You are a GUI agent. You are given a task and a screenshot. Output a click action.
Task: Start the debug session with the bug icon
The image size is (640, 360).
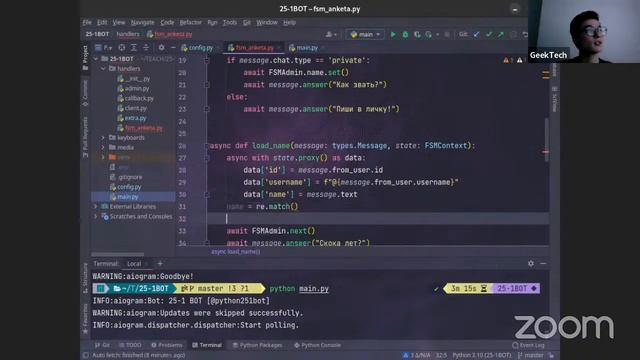[405, 35]
